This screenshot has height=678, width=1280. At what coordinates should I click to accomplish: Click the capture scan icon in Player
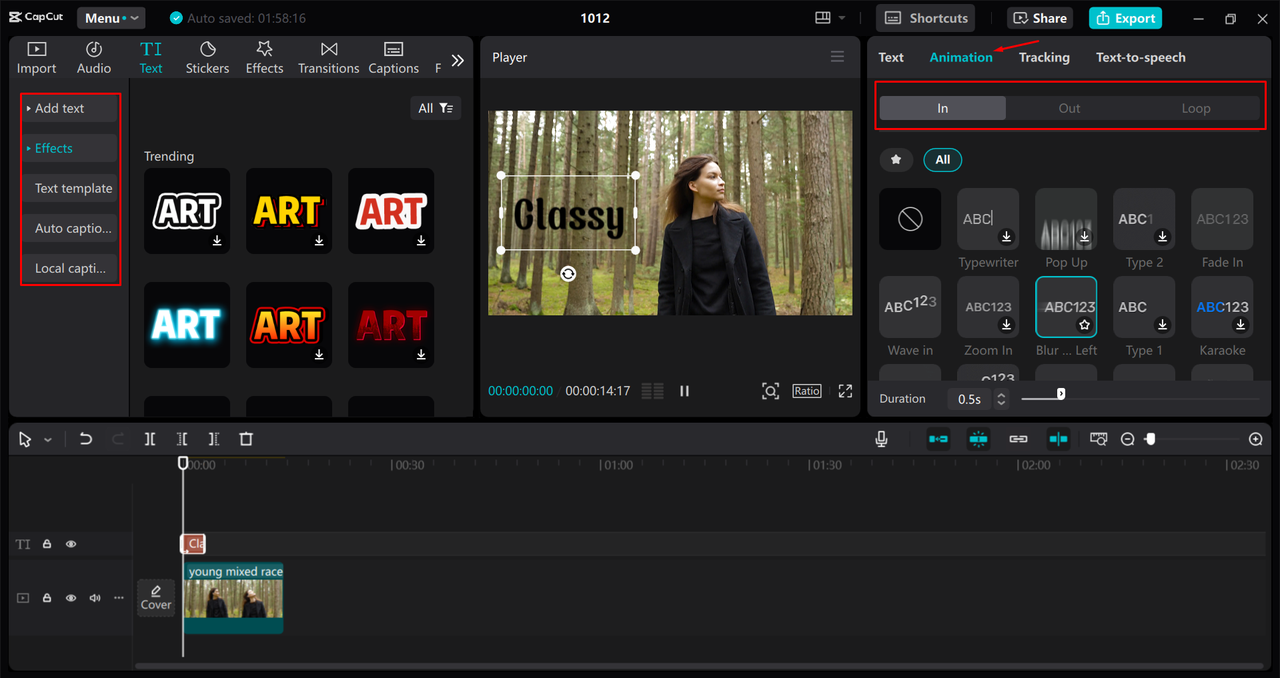tap(770, 391)
